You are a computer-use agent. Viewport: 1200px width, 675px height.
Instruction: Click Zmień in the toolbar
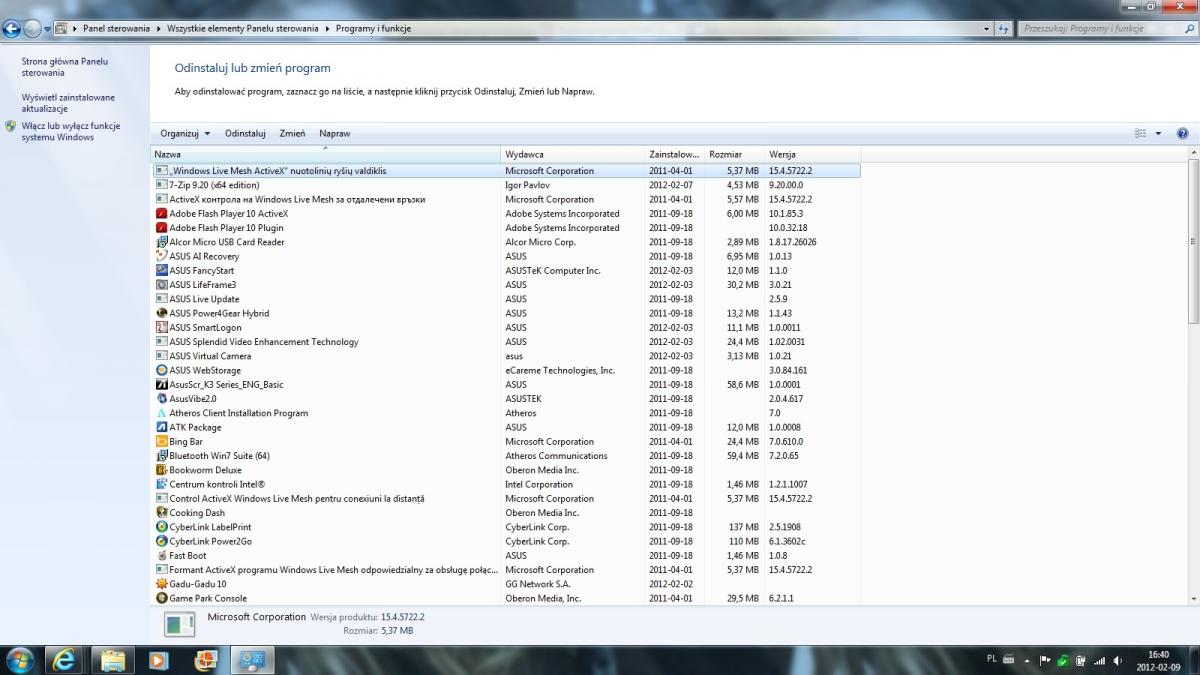tap(293, 133)
